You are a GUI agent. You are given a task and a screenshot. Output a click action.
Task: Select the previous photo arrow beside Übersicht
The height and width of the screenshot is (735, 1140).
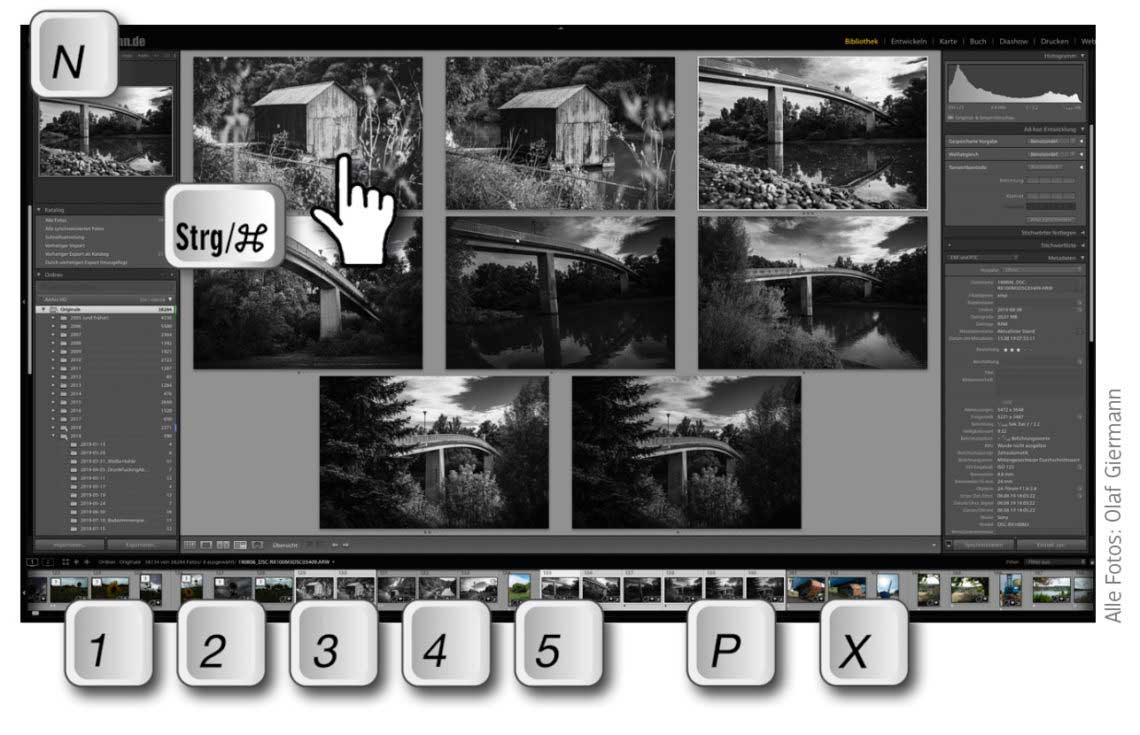point(335,545)
